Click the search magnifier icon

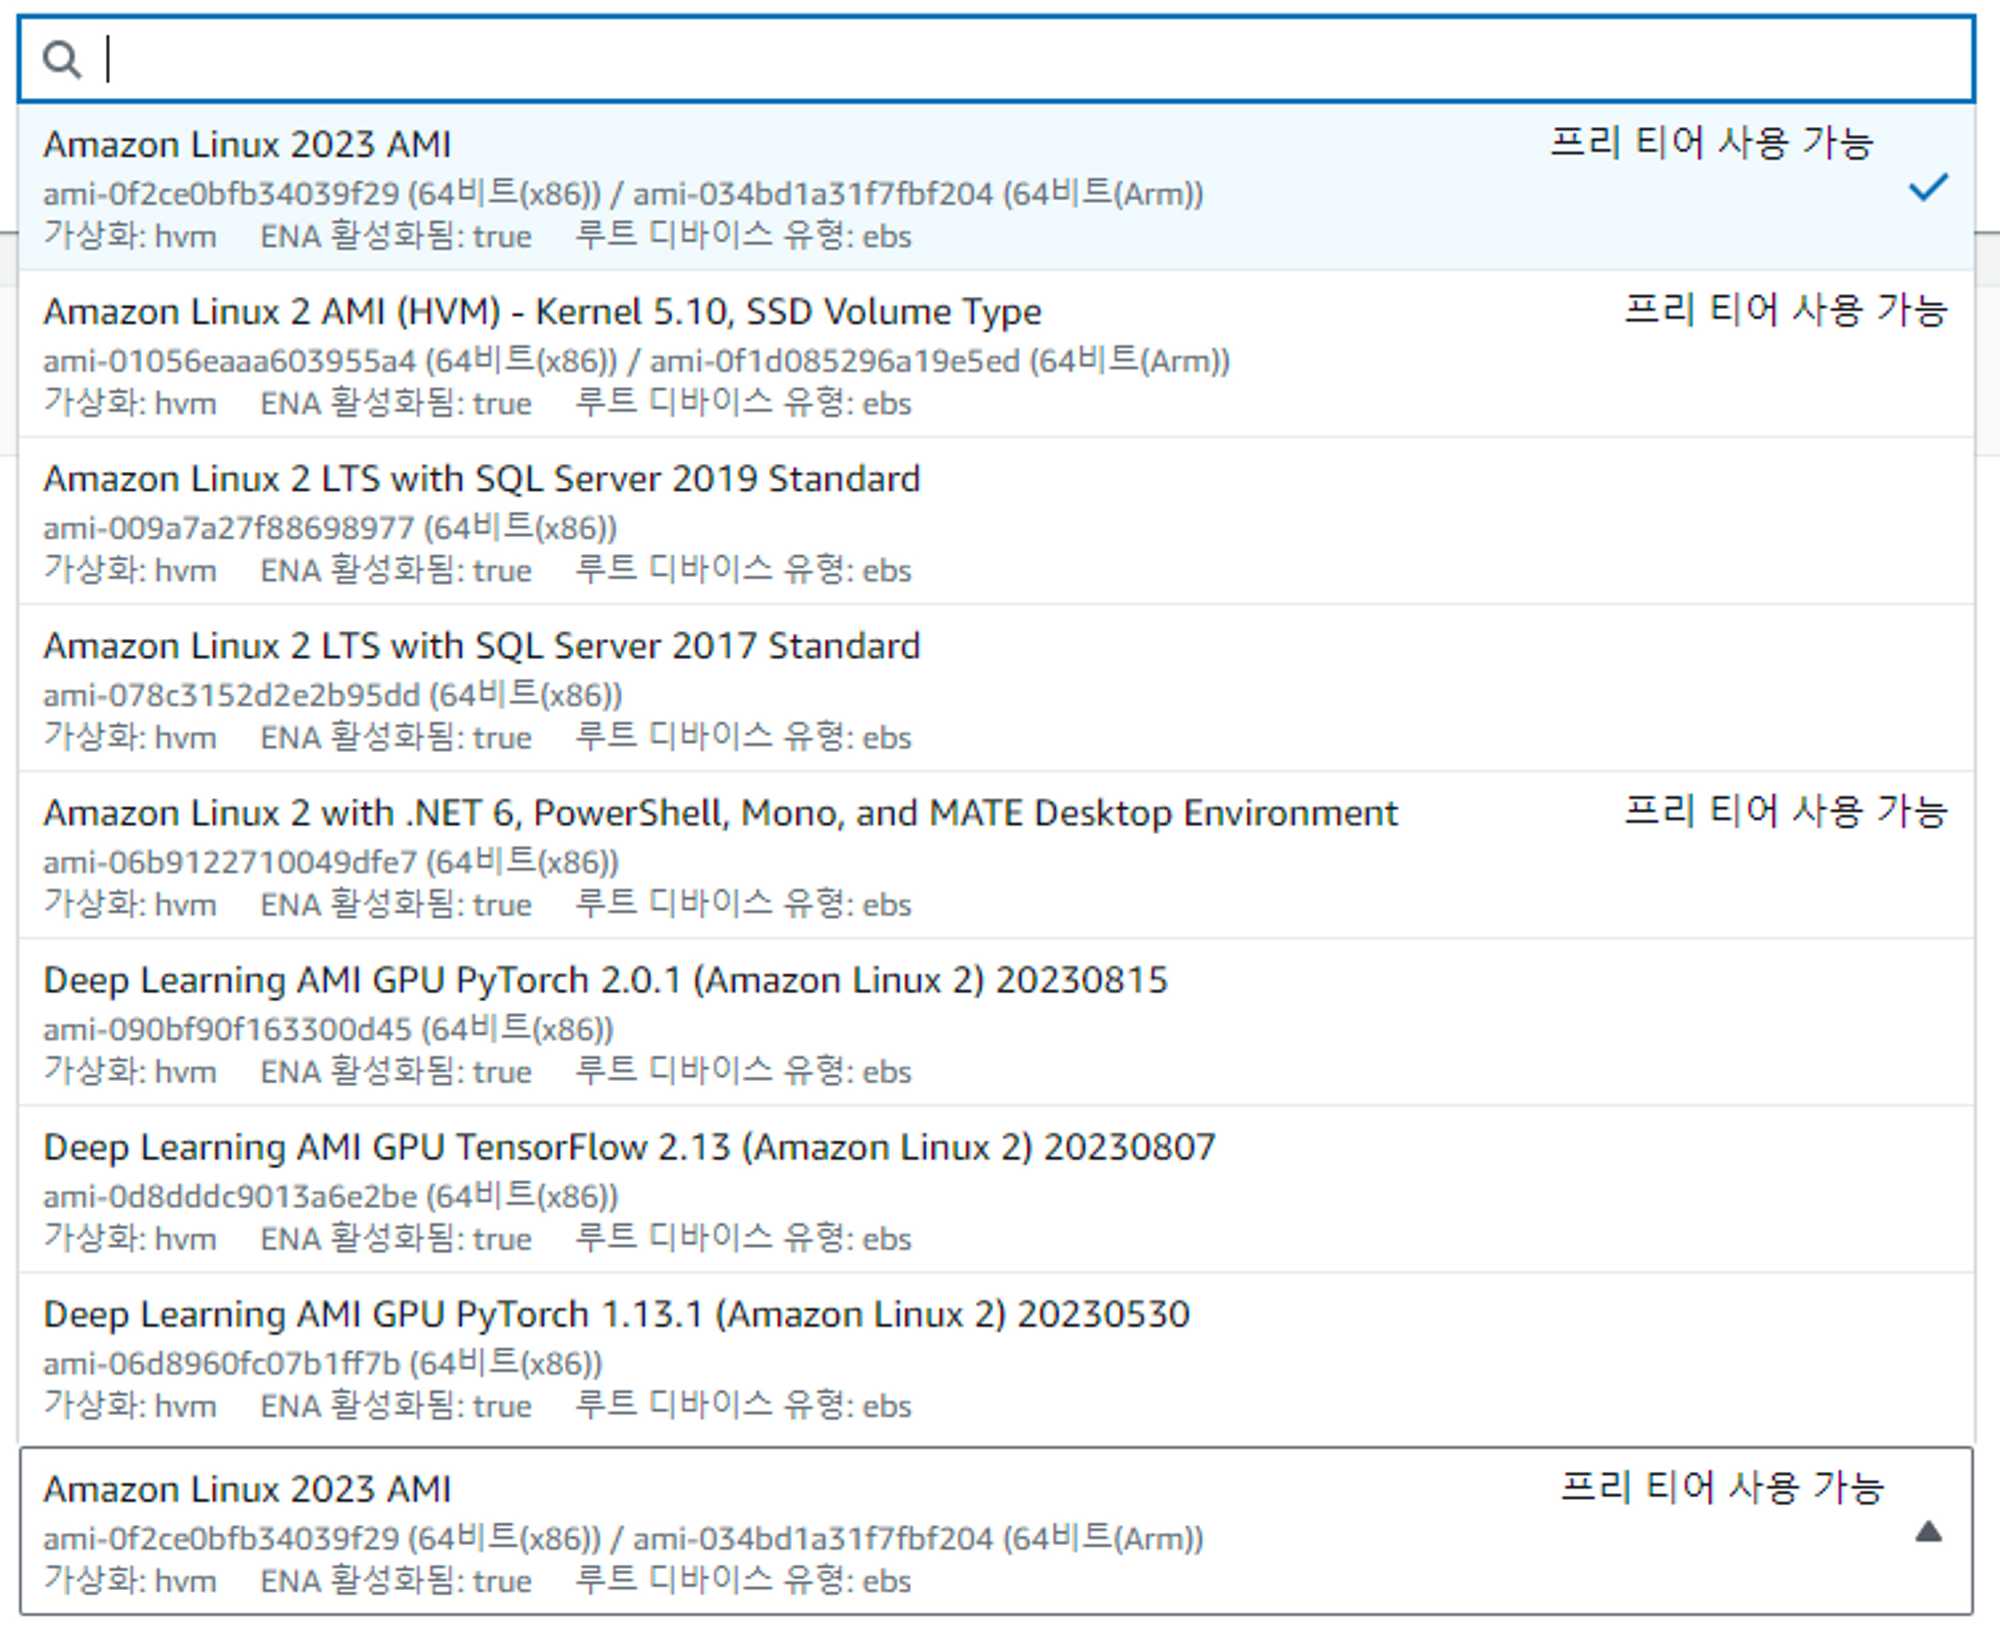[x=61, y=60]
